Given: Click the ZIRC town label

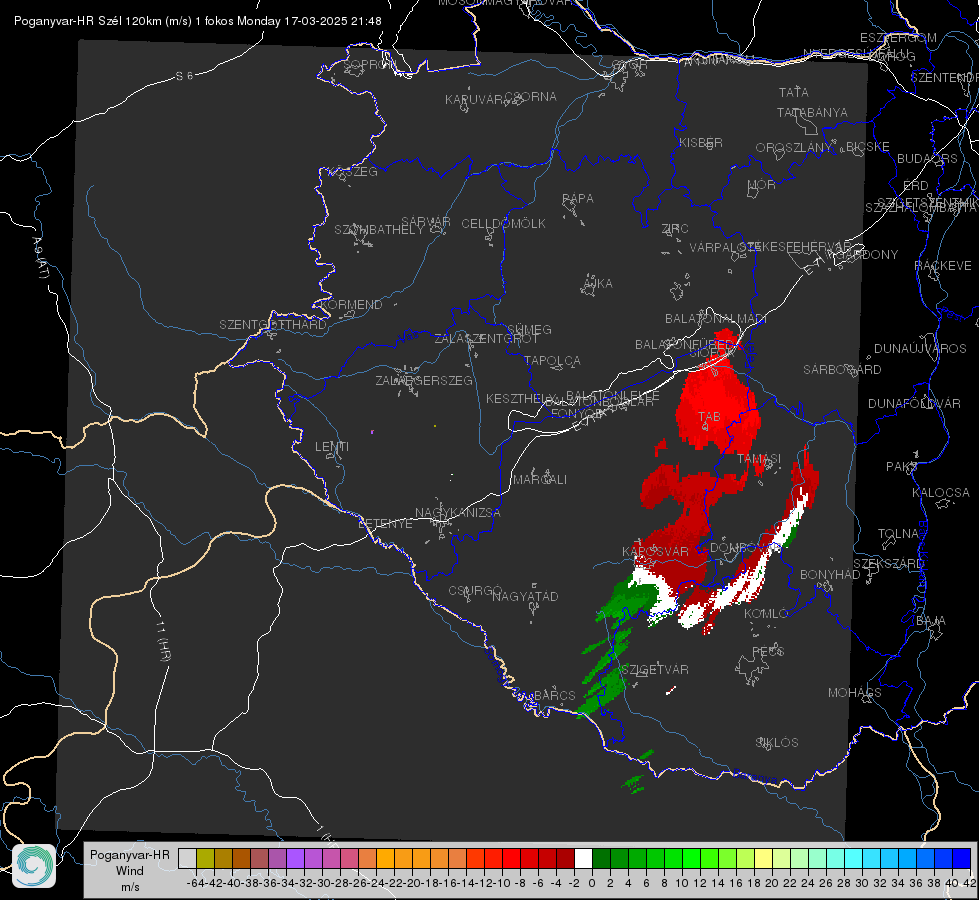Looking at the screenshot, I should point(675,229).
